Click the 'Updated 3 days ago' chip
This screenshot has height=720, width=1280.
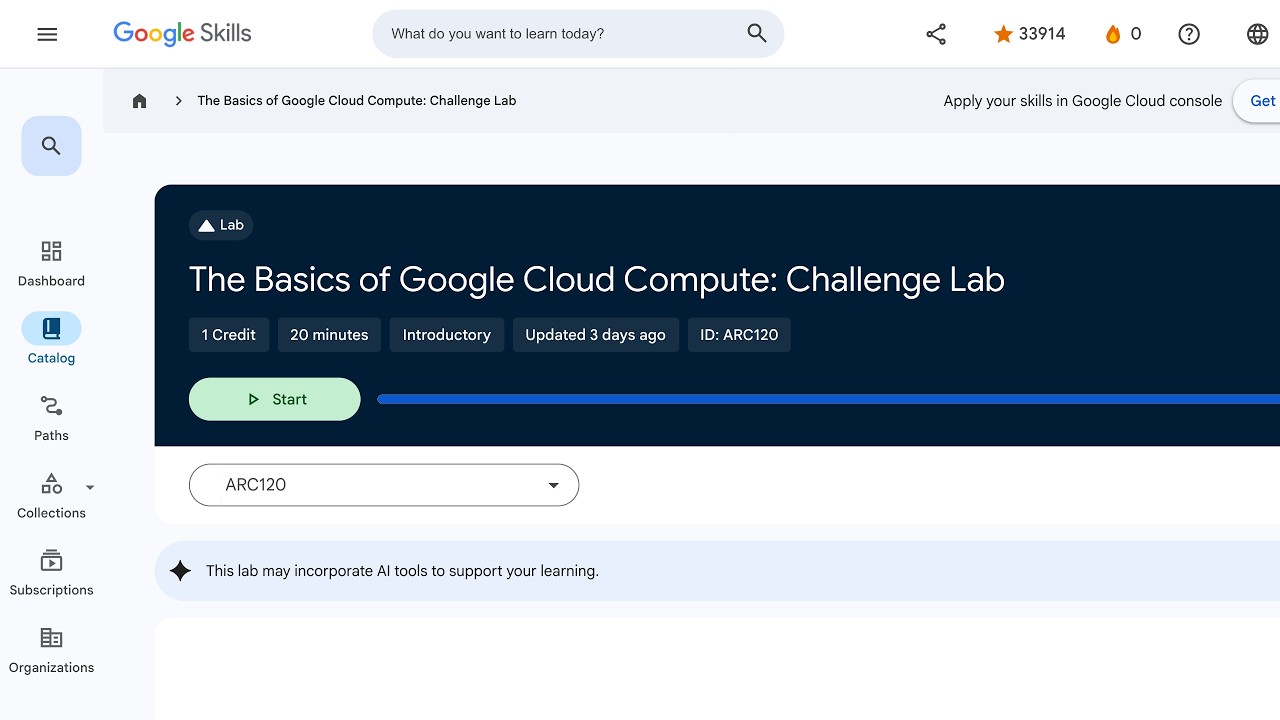tap(595, 335)
